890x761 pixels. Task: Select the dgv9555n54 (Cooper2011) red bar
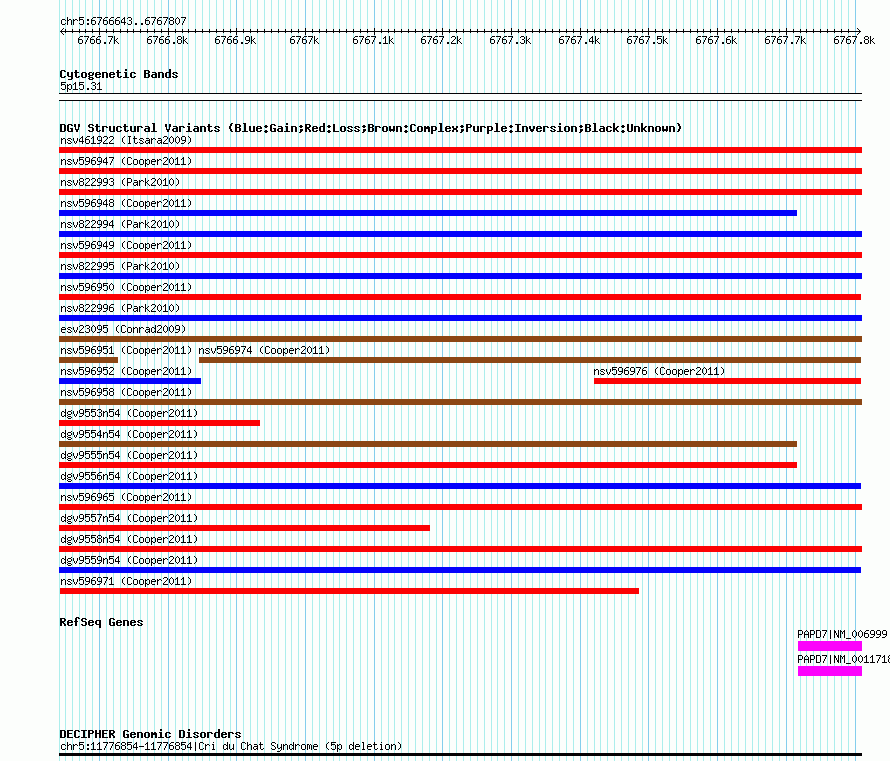tap(428, 465)
